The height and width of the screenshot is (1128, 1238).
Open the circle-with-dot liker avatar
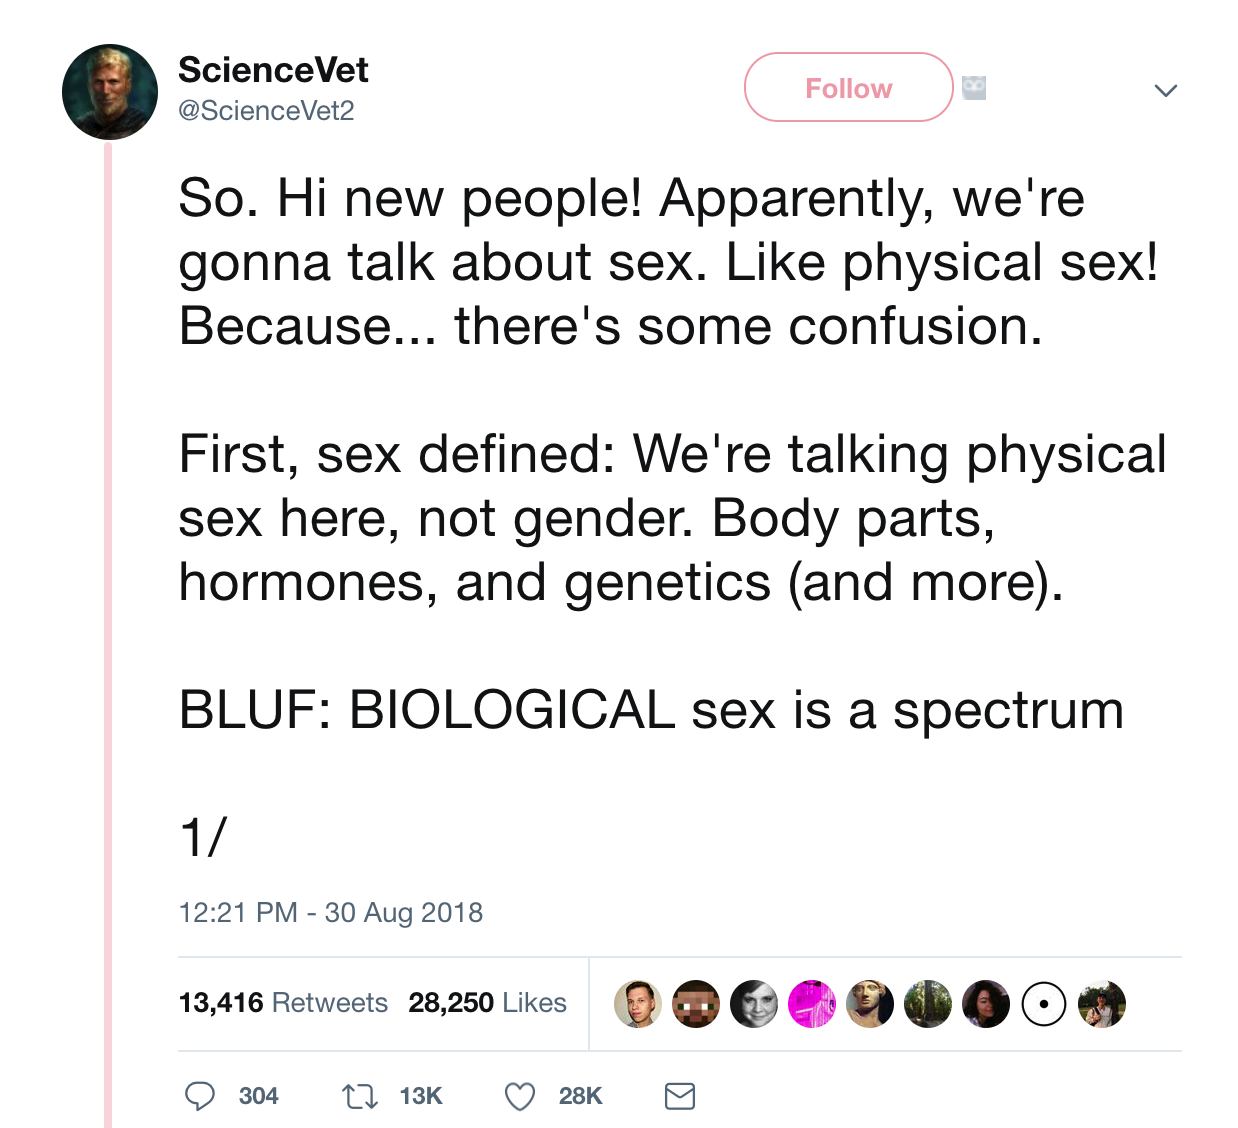(1044, 1004)
